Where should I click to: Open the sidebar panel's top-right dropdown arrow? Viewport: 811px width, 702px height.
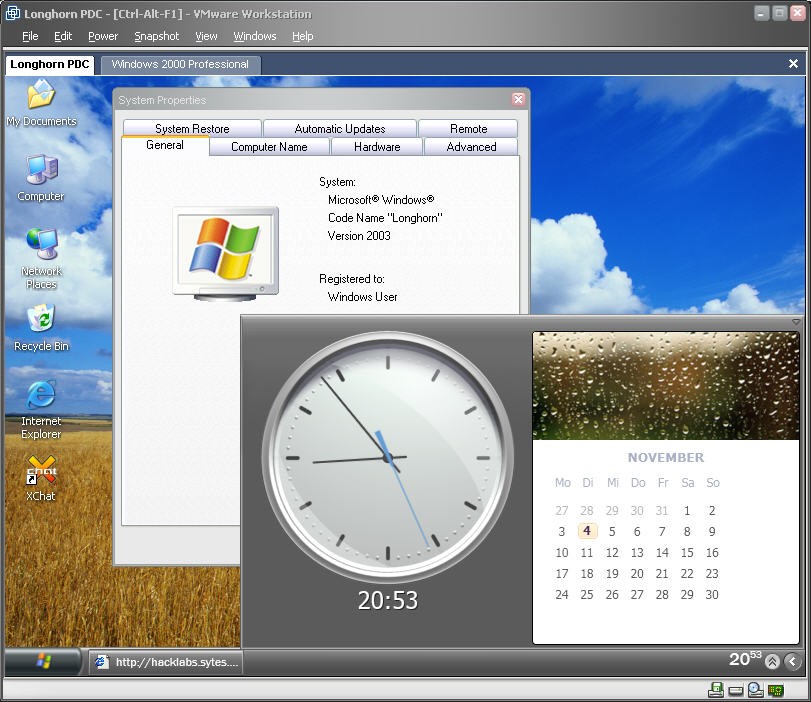pos(796,322)
